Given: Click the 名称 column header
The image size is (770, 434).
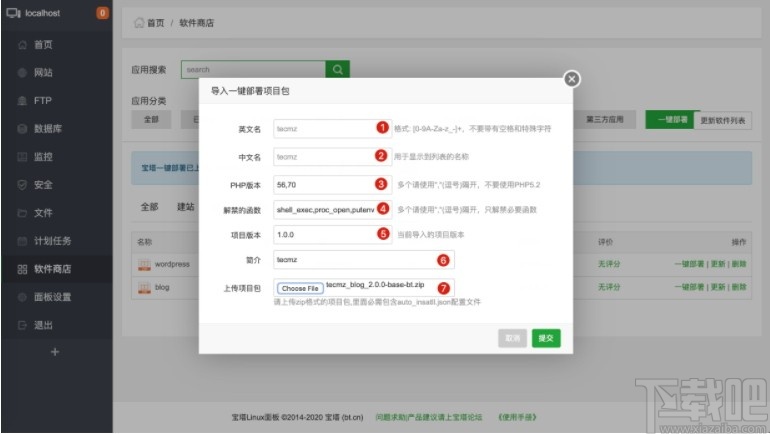Looking at the screenshot, I should (144, 242).
